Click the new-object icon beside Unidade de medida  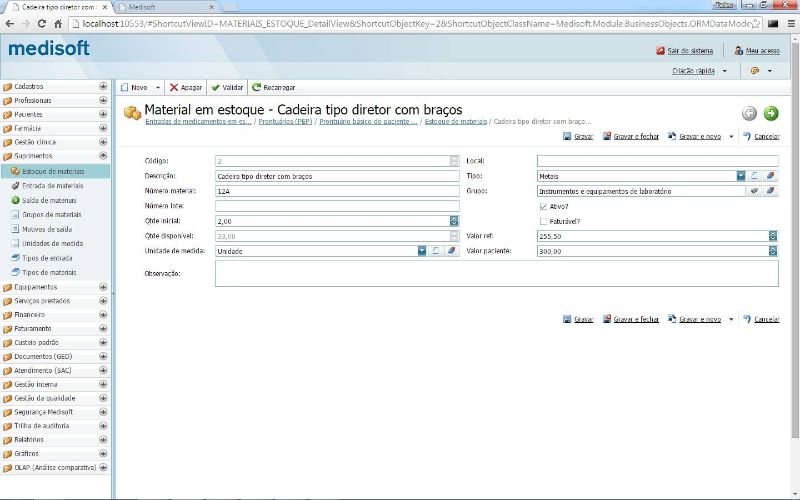pyautogui.click(x=435, y=251)
